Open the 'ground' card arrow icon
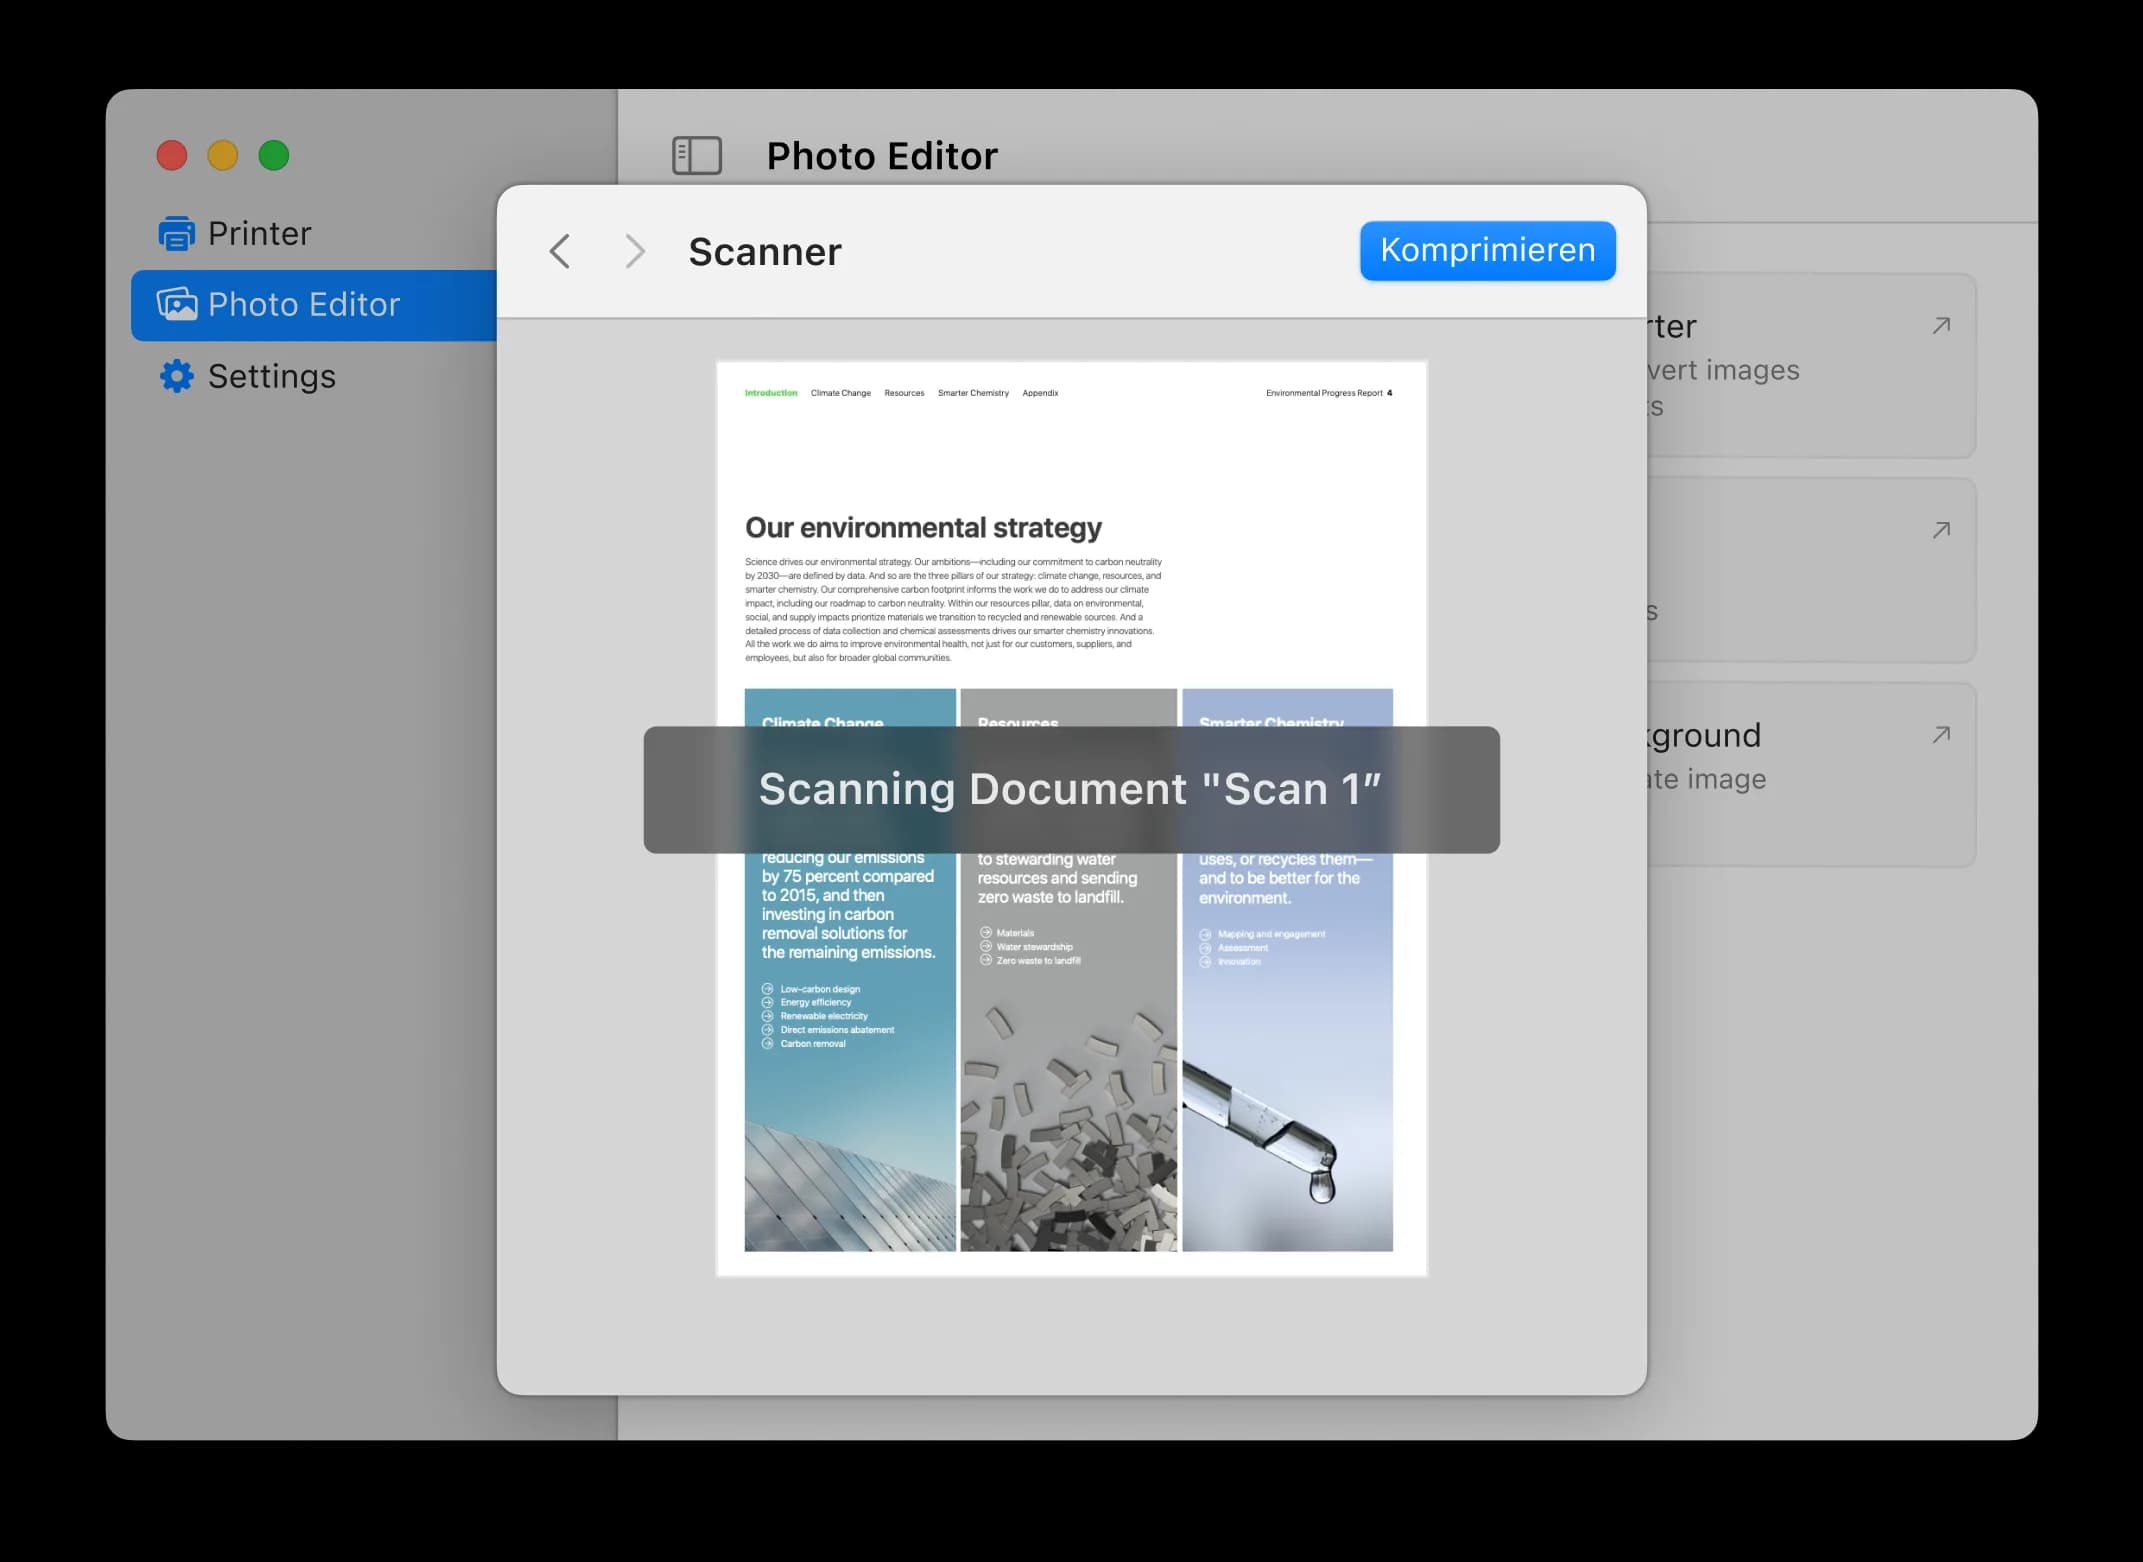 point(1941,735)
